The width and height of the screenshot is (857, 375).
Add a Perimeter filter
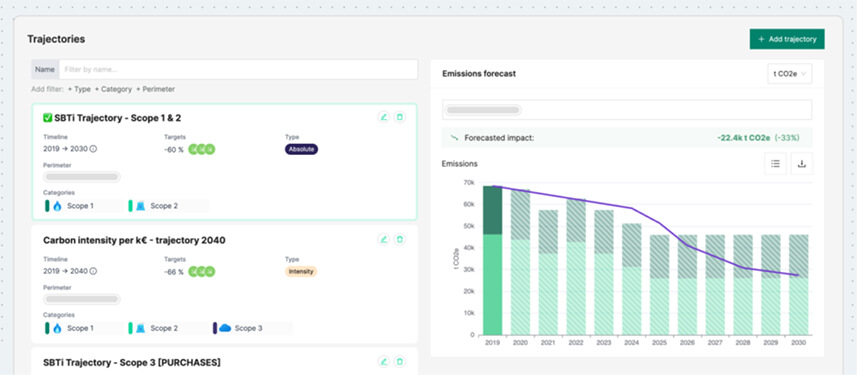pyautogui.click(x=155, y=89)
